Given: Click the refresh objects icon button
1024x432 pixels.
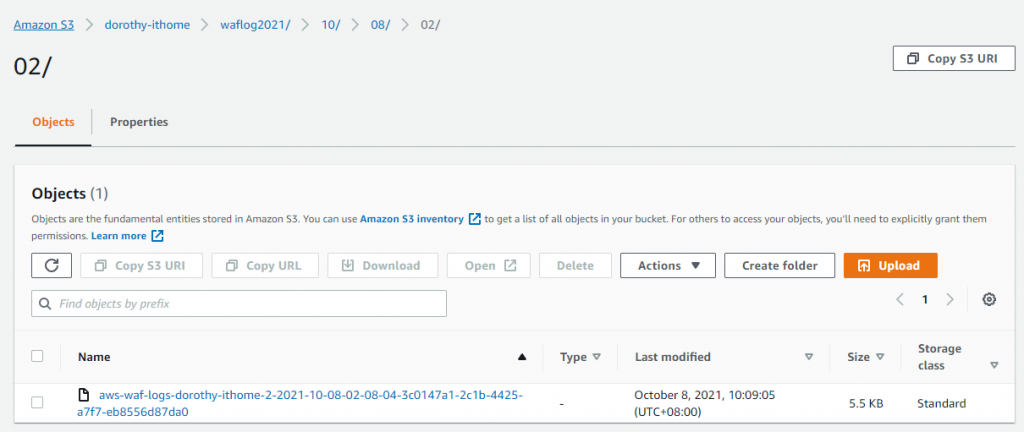Looking at the screenshot, I should point(52,266).
